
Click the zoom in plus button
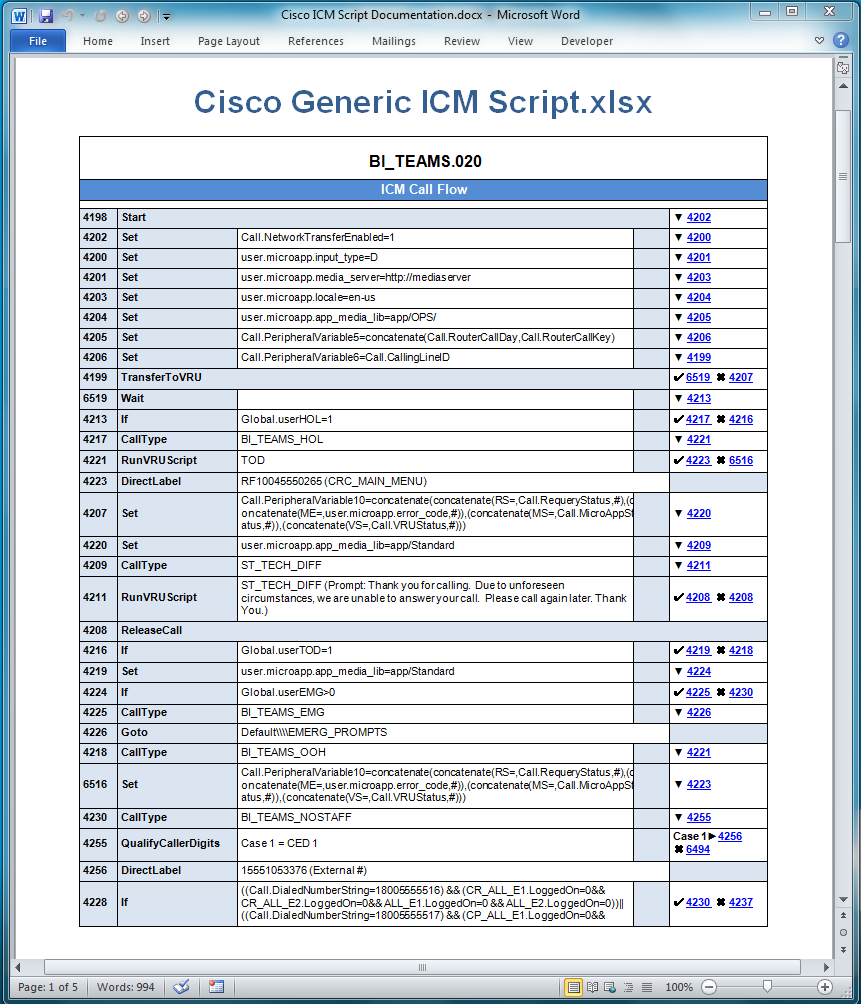click(825, 987)
